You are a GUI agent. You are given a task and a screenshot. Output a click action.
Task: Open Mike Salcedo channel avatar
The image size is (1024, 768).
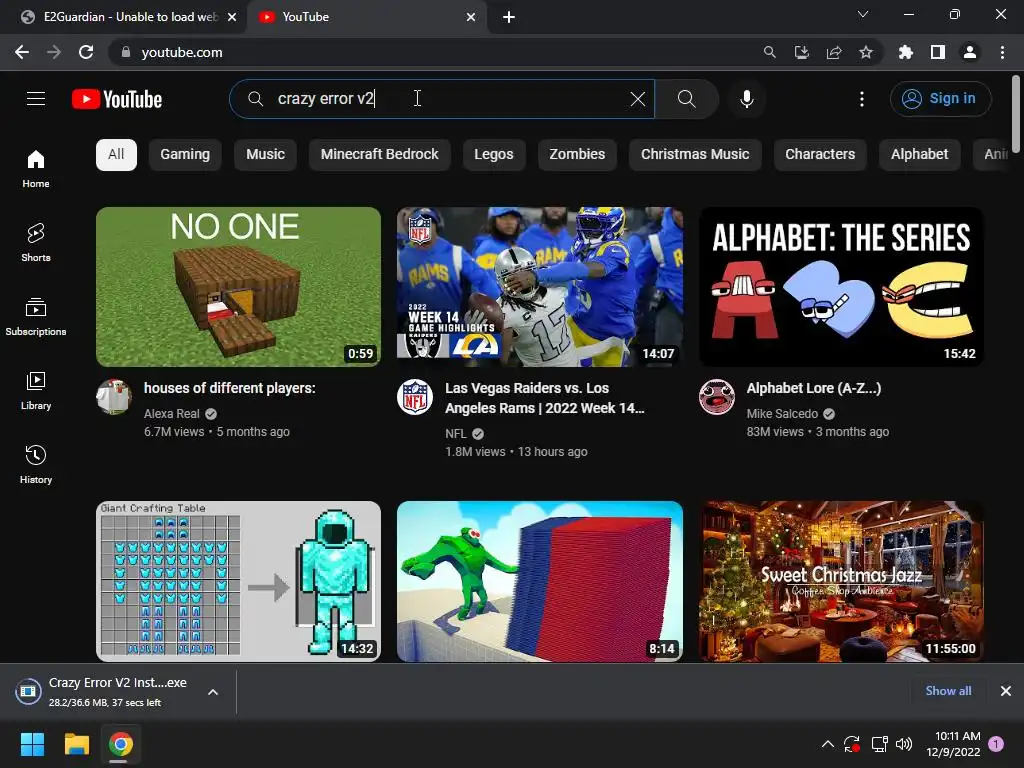[x=717, y=397]
